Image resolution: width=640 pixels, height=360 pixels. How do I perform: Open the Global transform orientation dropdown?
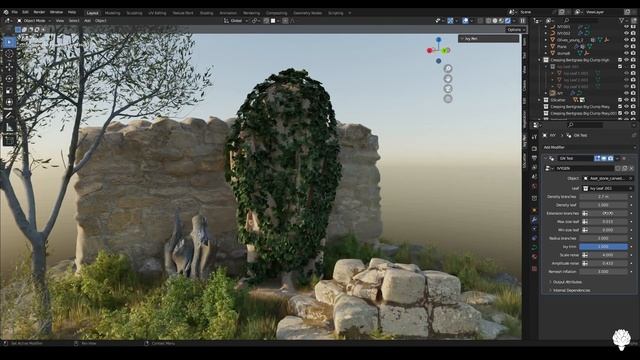(236, 20)
